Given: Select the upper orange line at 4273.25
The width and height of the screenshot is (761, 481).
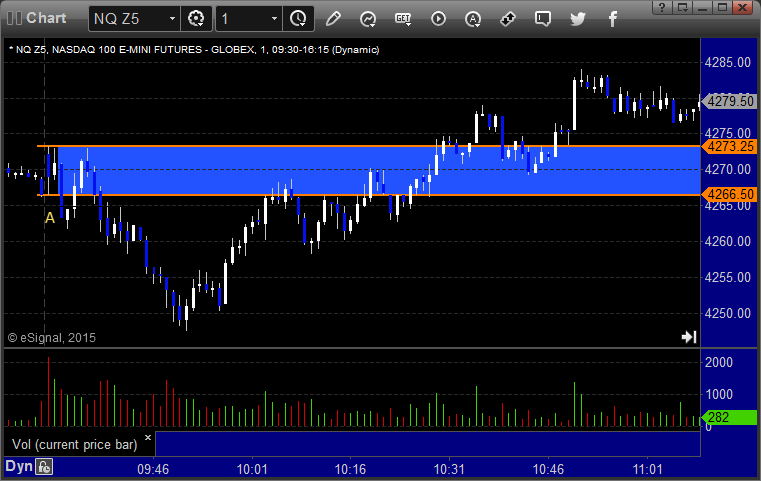Looking at the screenshot, I should click(369, 146).
